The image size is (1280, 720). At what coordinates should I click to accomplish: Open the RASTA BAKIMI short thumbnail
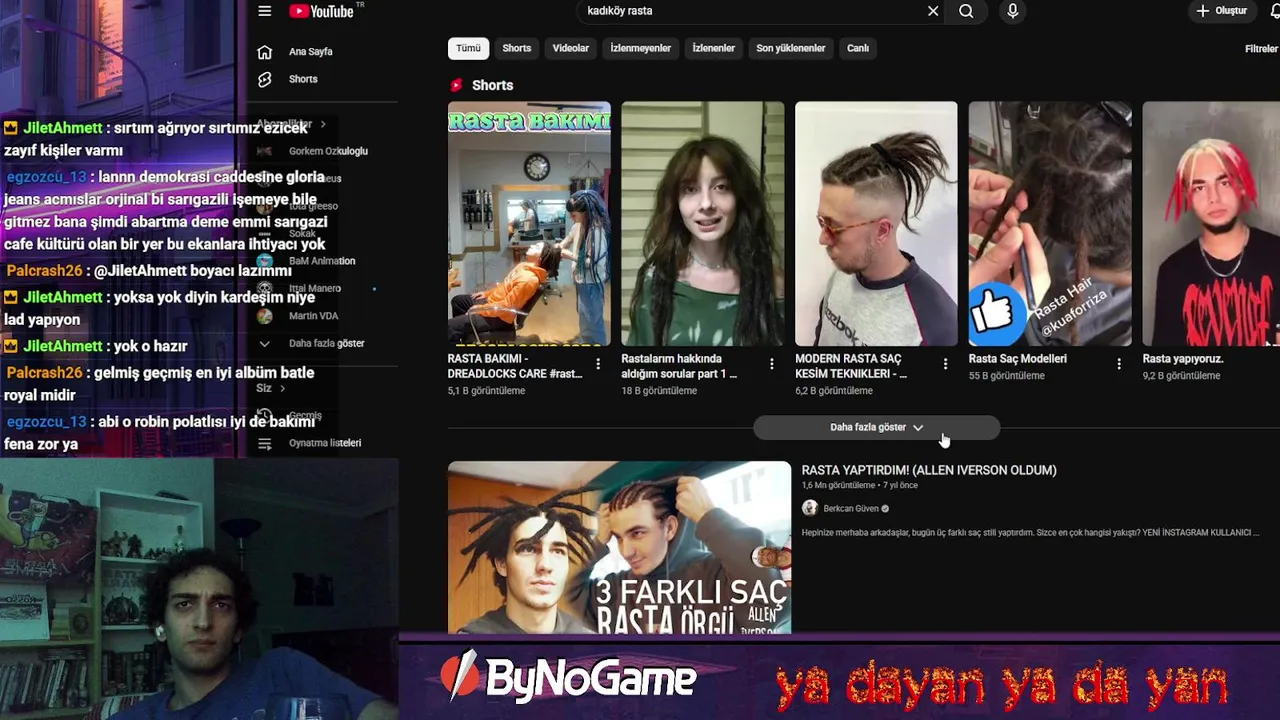(529, 223)
